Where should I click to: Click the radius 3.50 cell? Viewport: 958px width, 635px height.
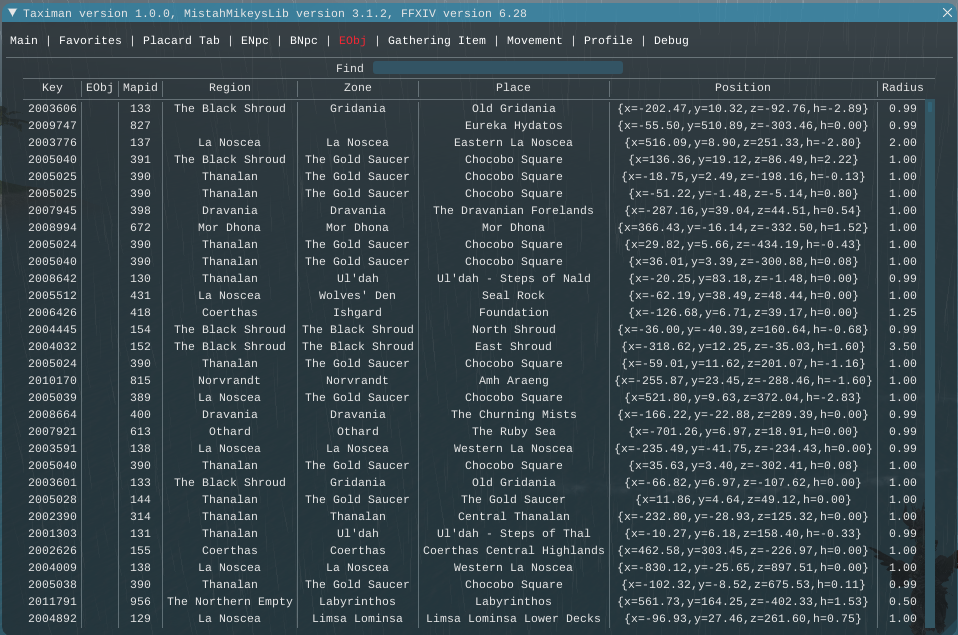[x=902, y=347]
